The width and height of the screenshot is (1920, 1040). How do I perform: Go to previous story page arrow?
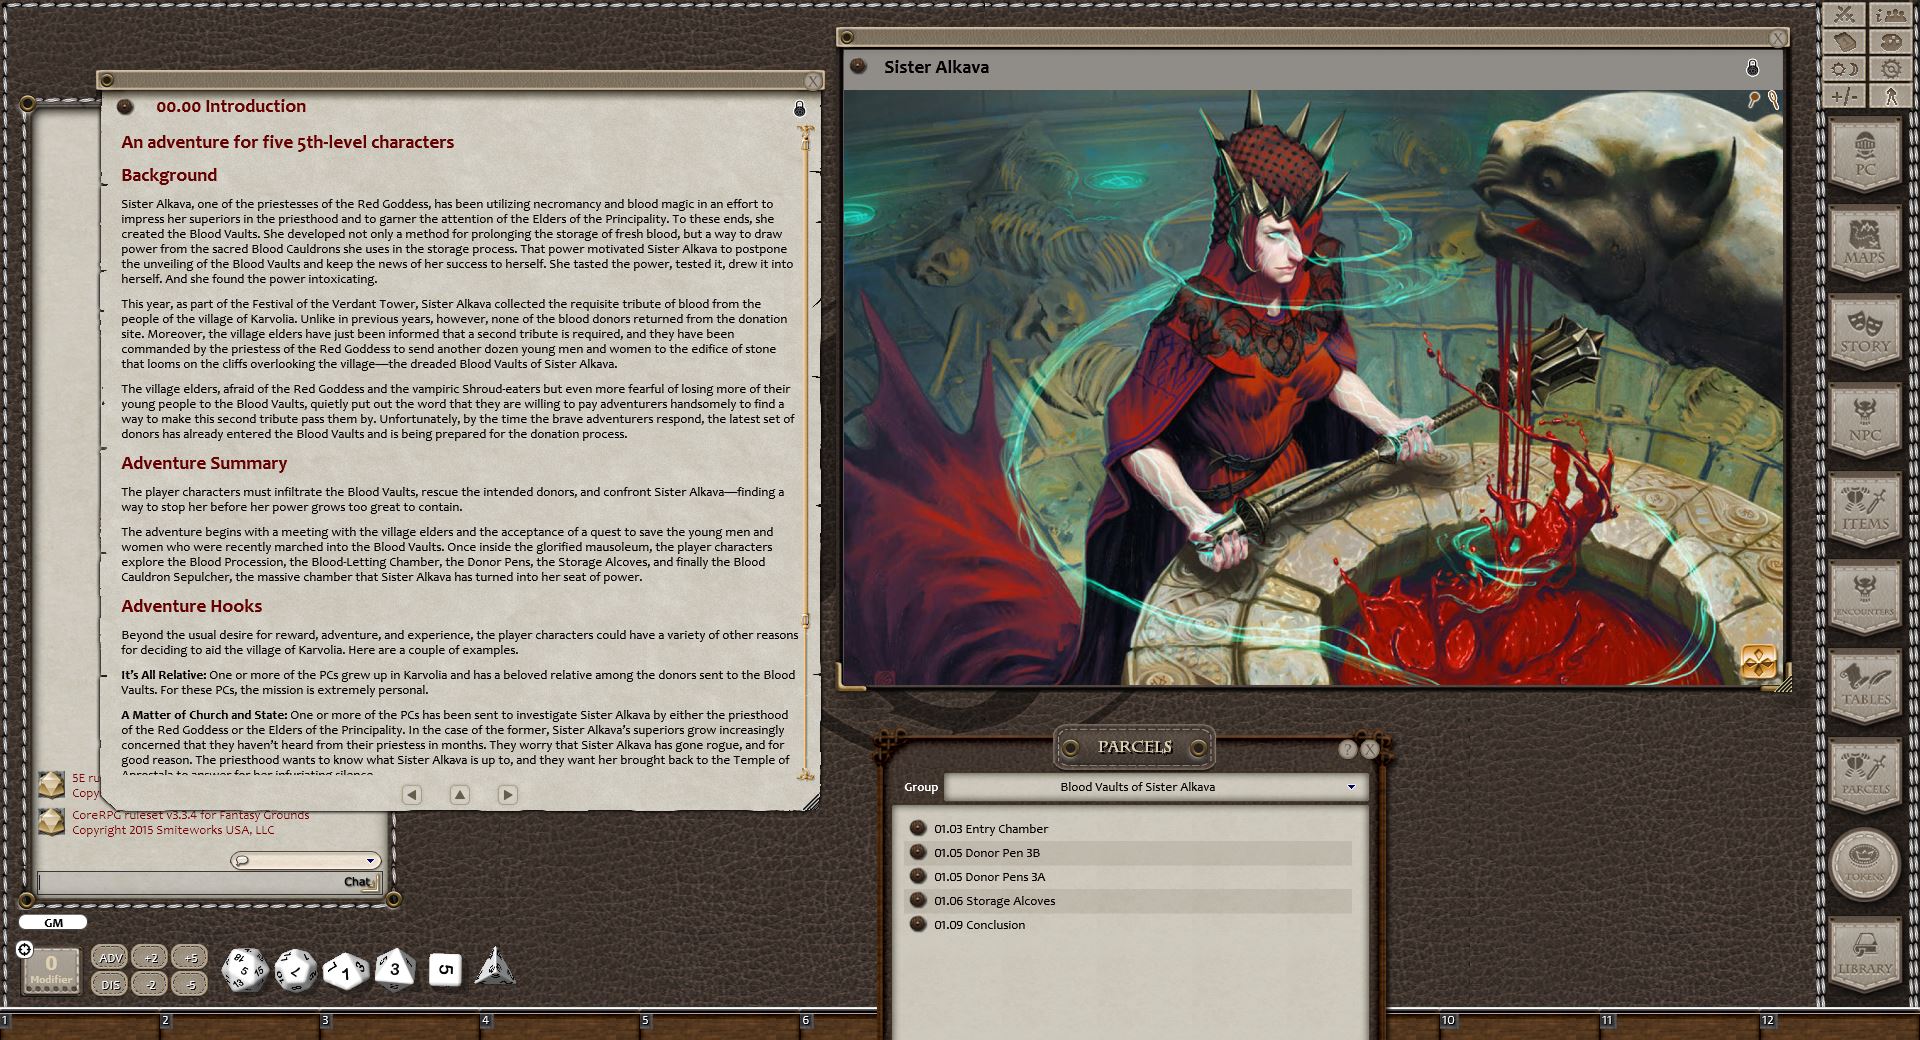[412, 795]
